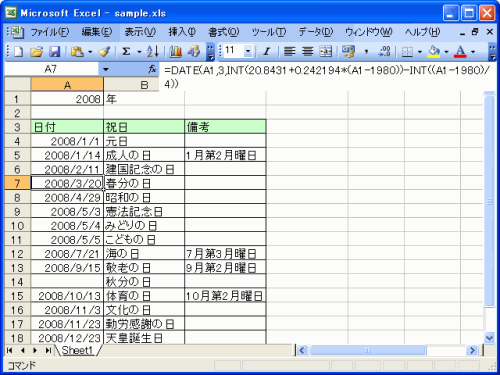Toggle italic formatting
Image resolution: width=500 pixels, height=375 pixels.
[266, 52]
